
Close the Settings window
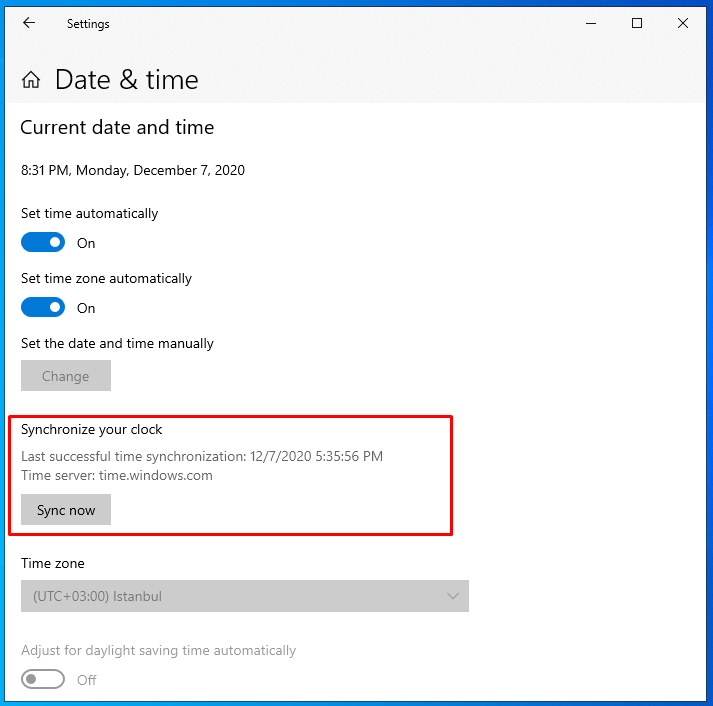point(683,23)
